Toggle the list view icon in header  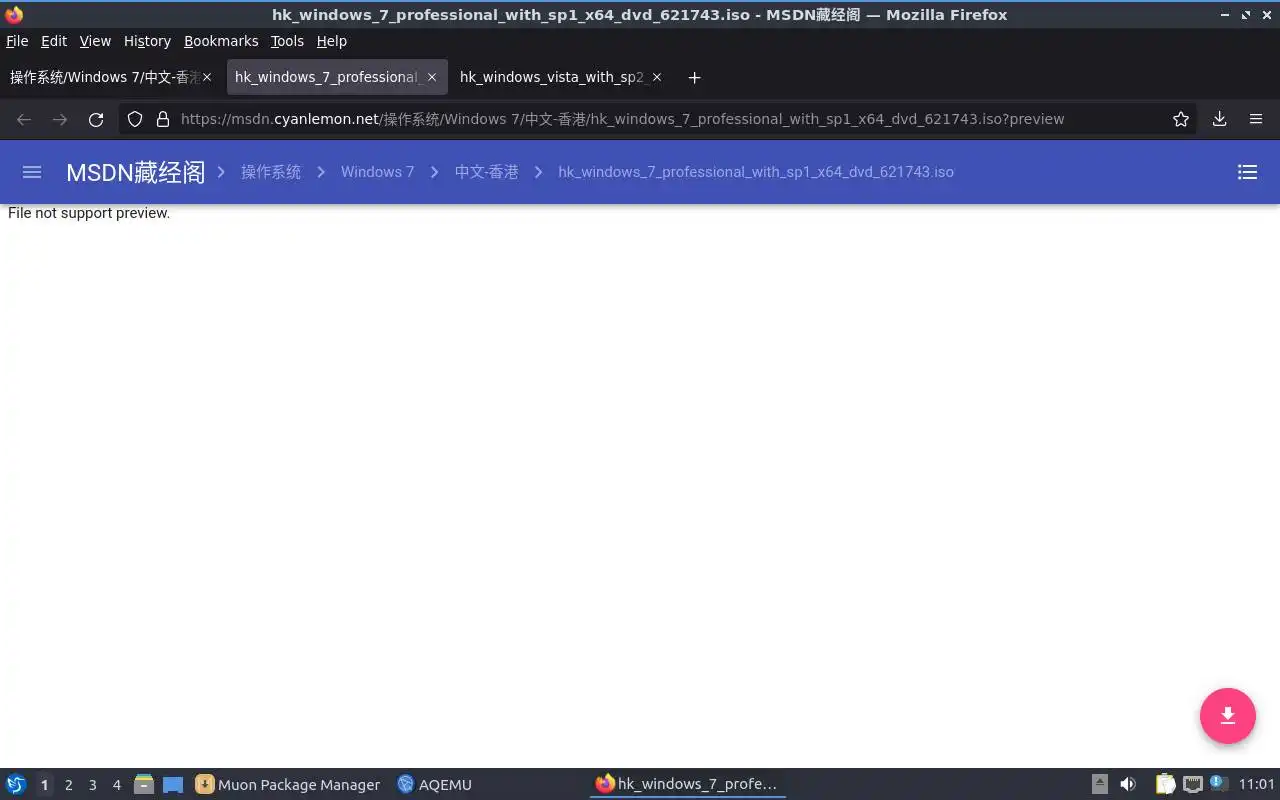coord(1247,172)
